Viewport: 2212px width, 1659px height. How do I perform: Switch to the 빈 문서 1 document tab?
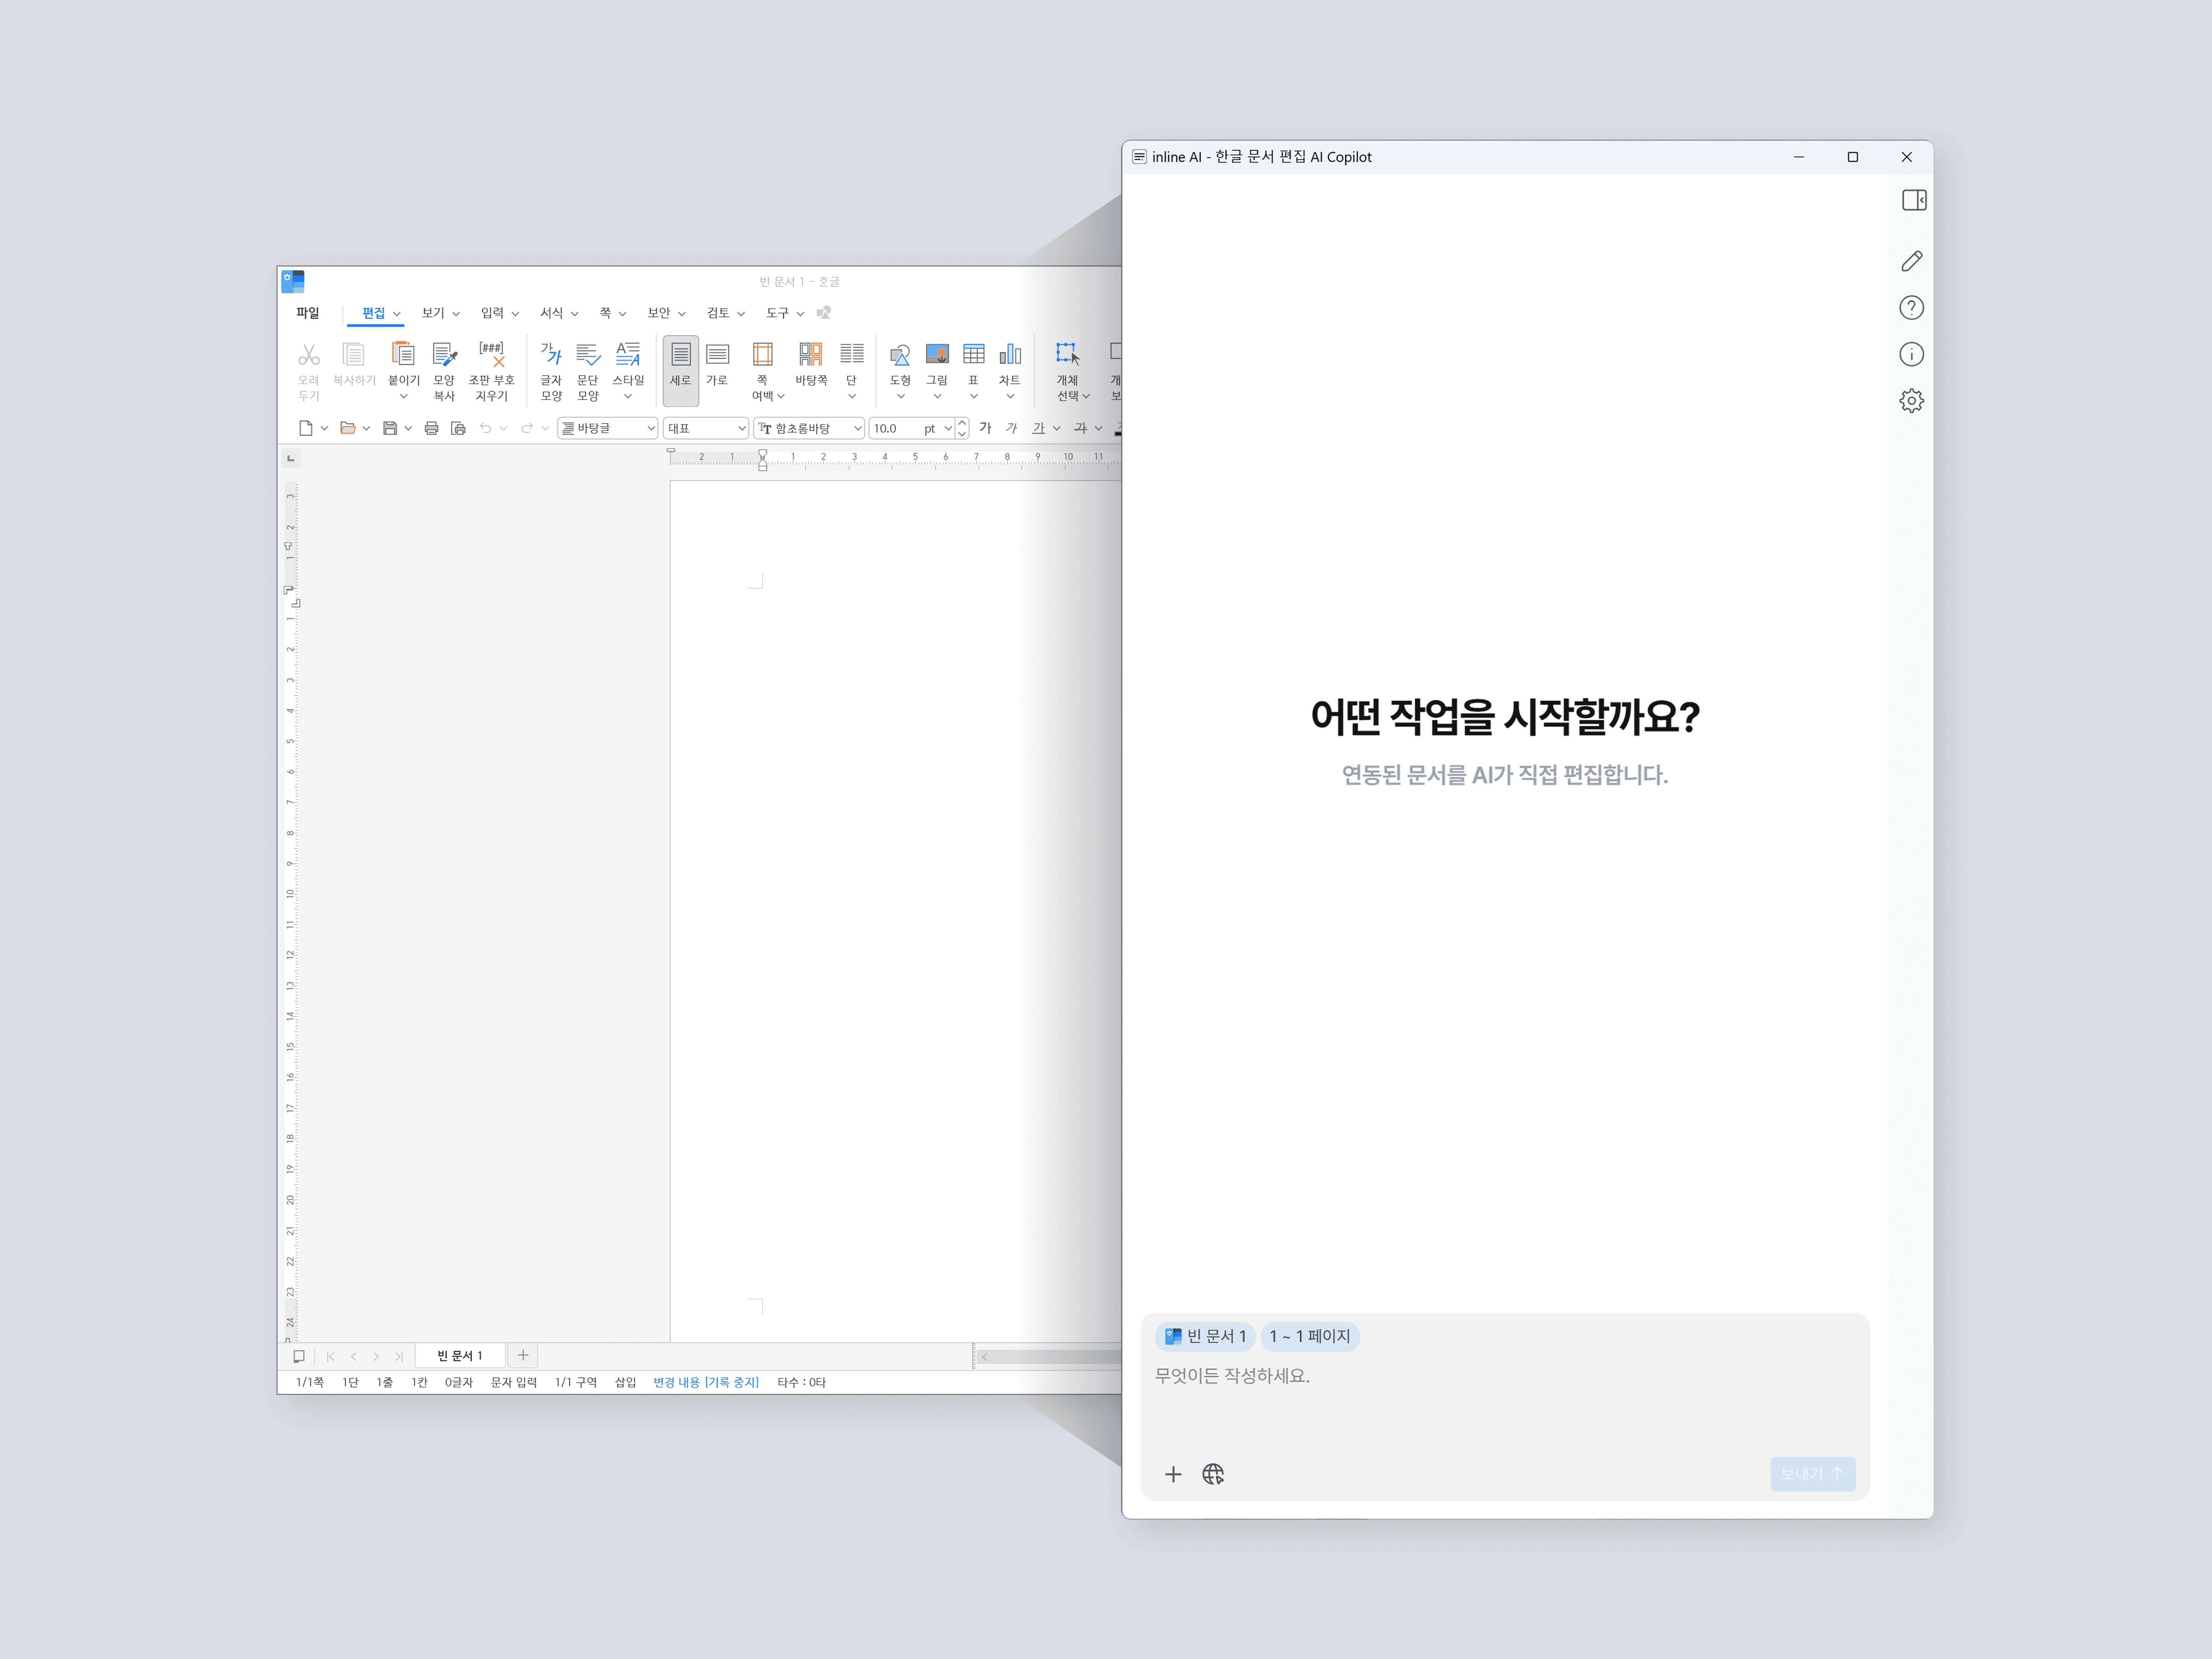pyautogui.click(x=460, y=1356)
